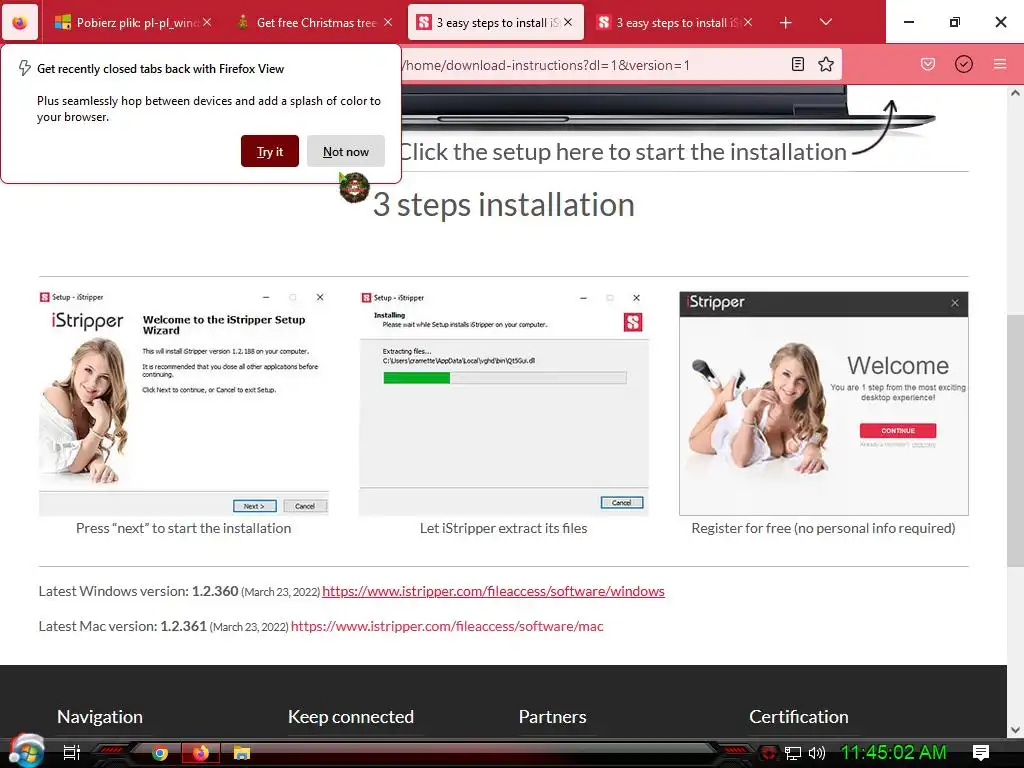Launch Google Chrome from the taskbar

(x=160, y=753)
